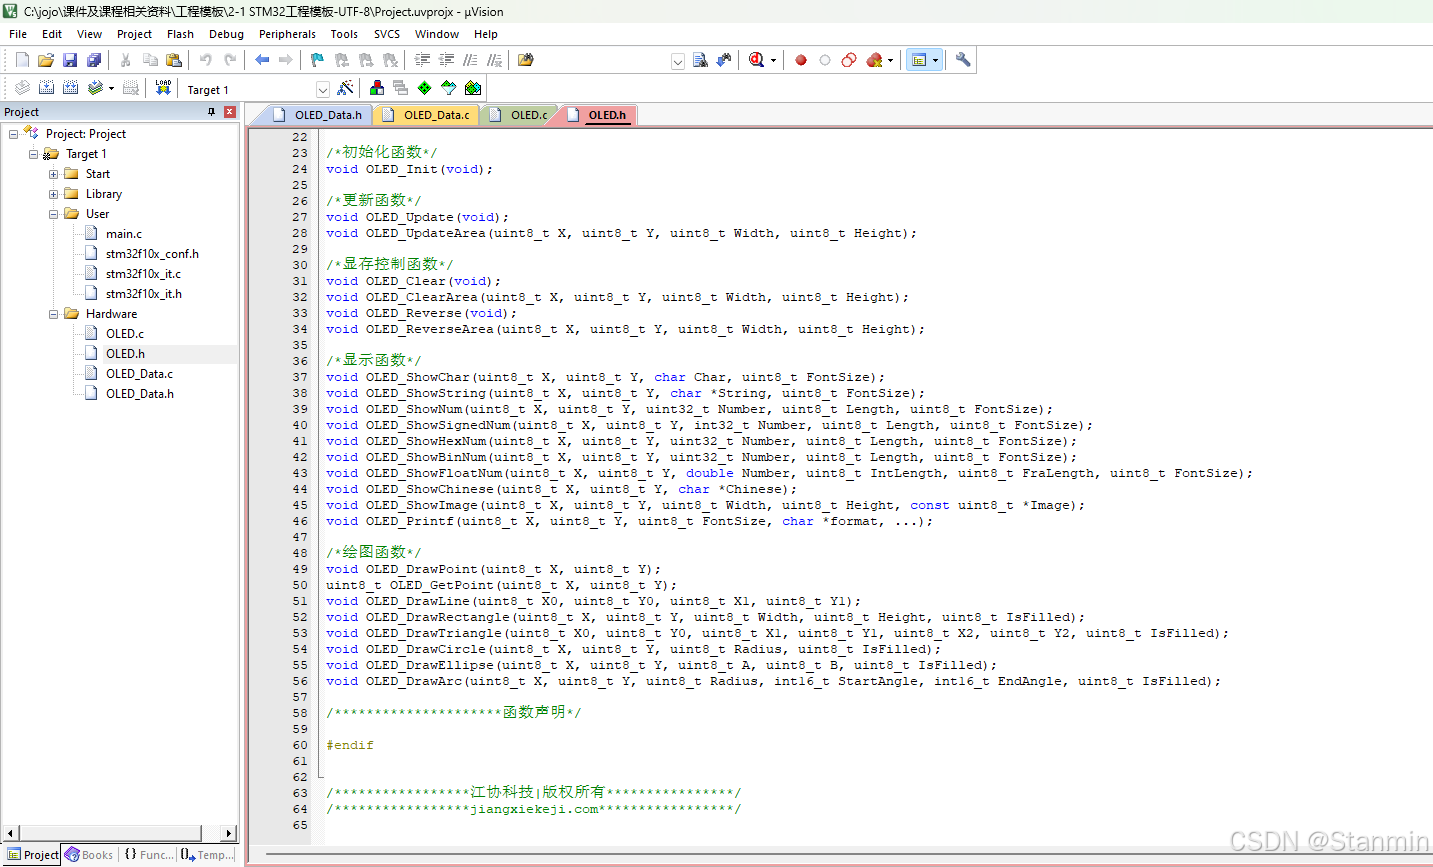Open the debug session dropdown arrow
The height and width of the screenshot is (867, 1433).
pos(773,60)
